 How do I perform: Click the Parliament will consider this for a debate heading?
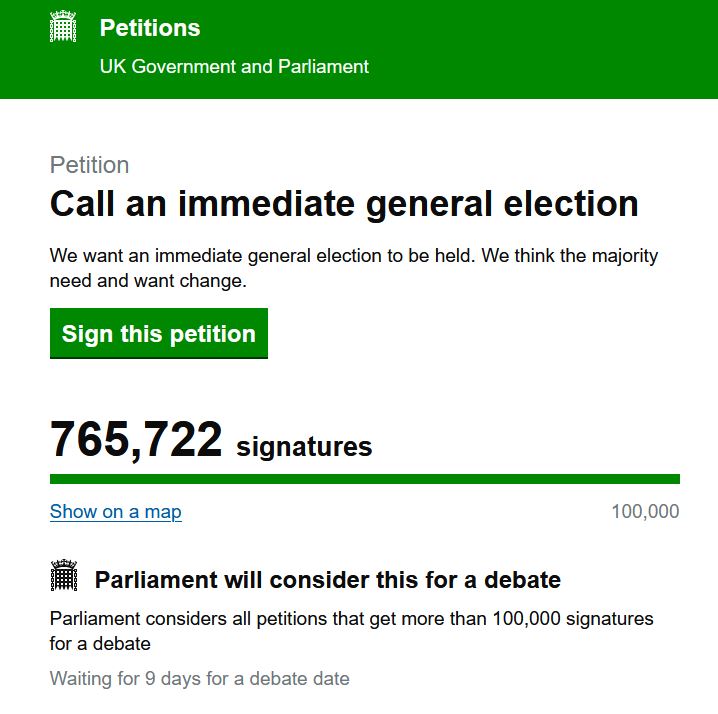pos(327,580)
